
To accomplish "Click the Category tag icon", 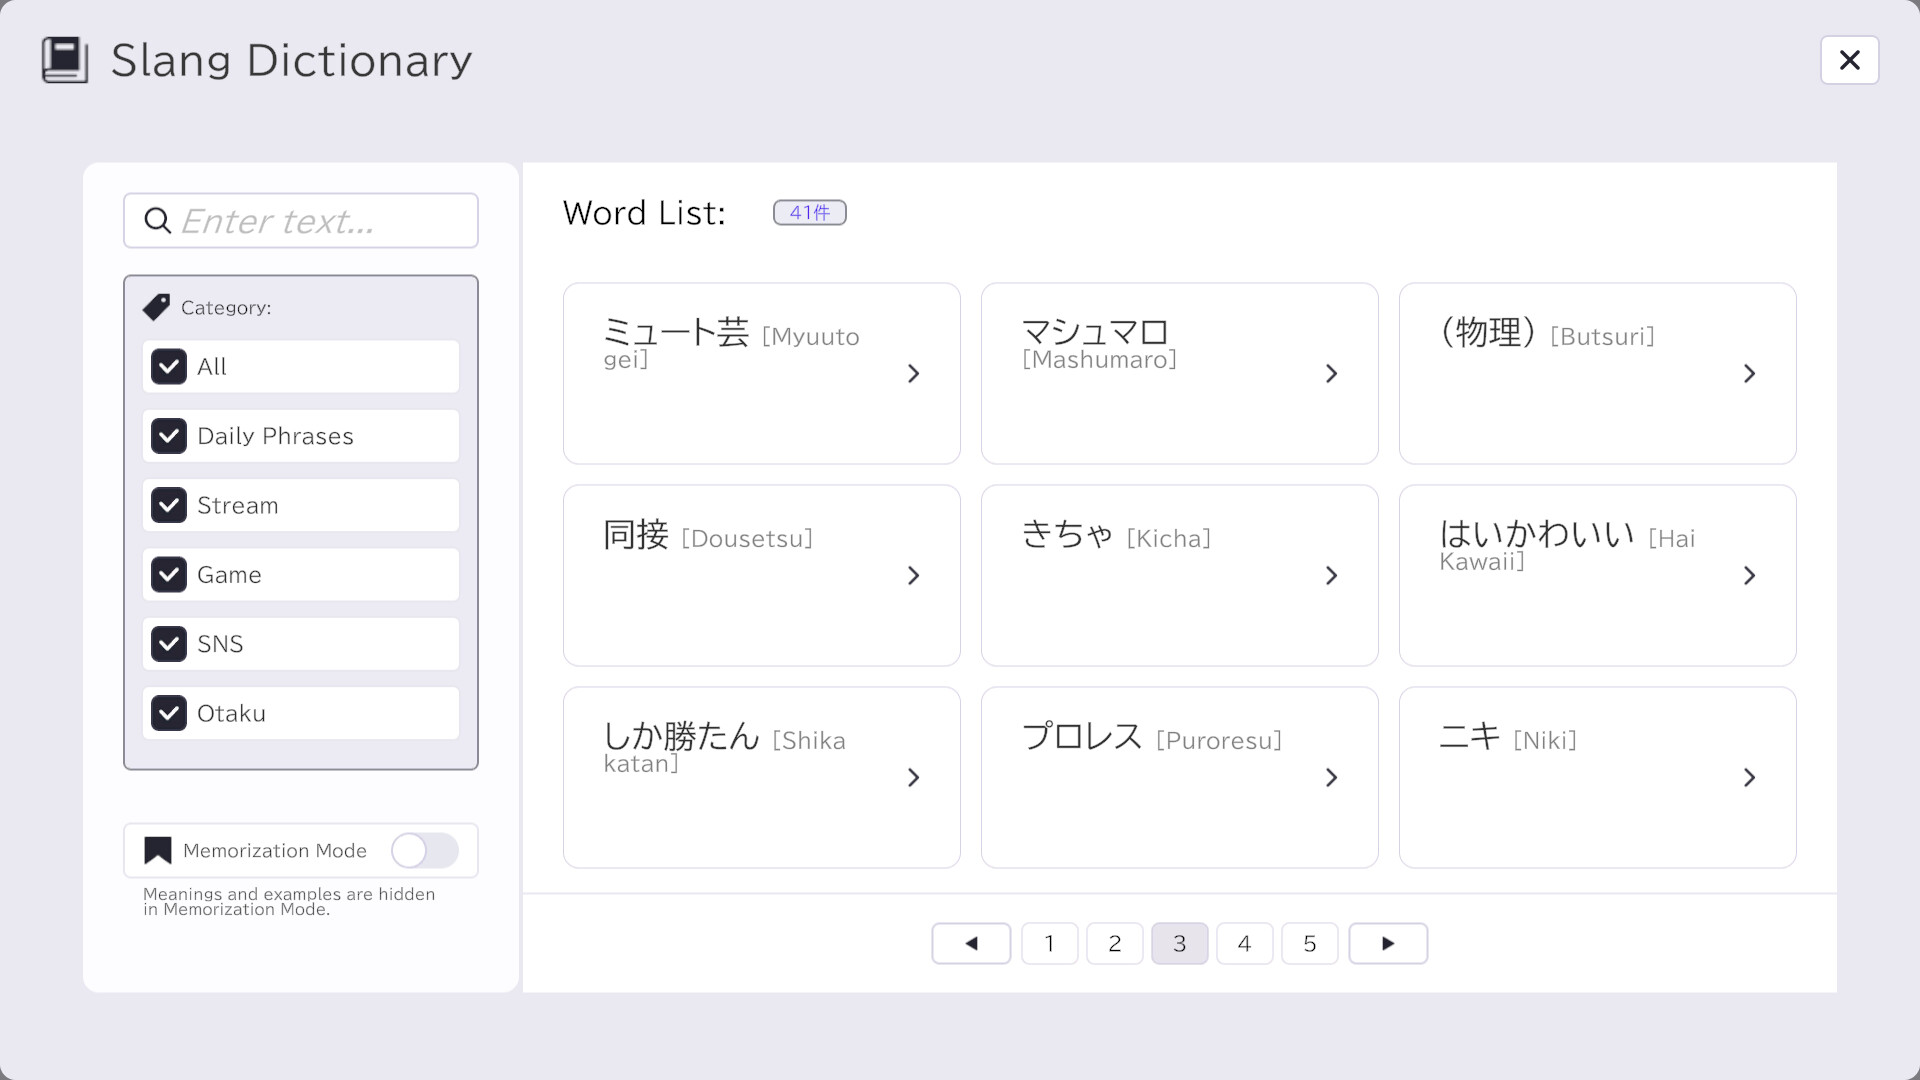I will pyautogui.click(x=156, y=307).
